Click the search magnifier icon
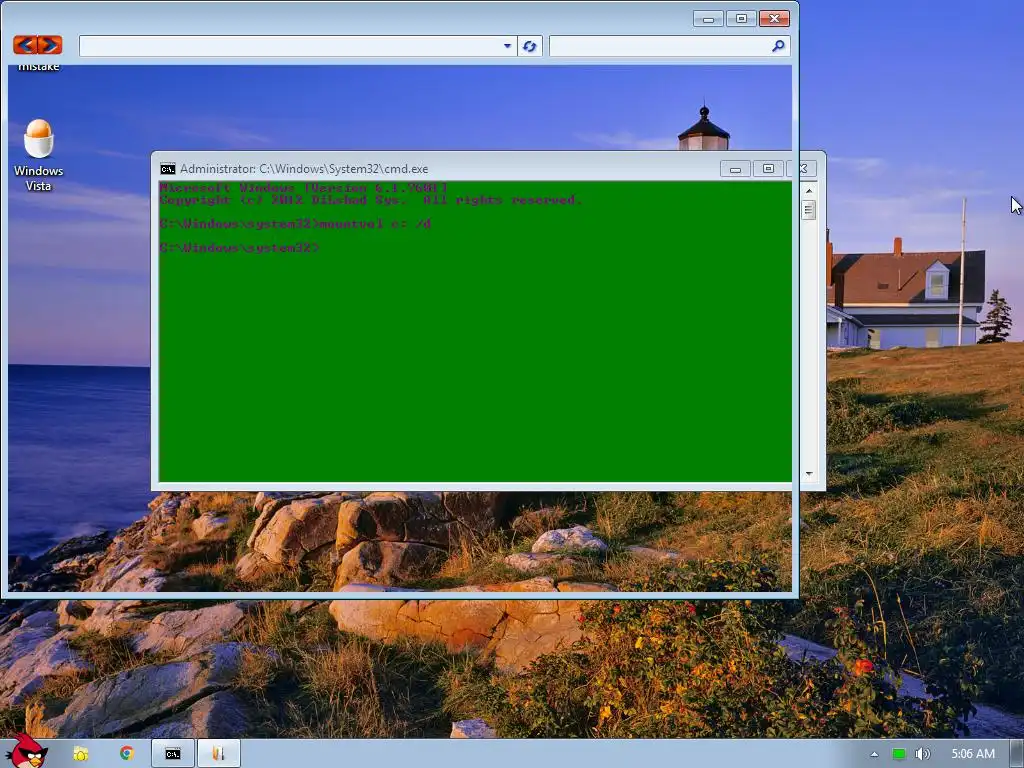The height and width of the screenshot is (768, 1024). point(778,46)
